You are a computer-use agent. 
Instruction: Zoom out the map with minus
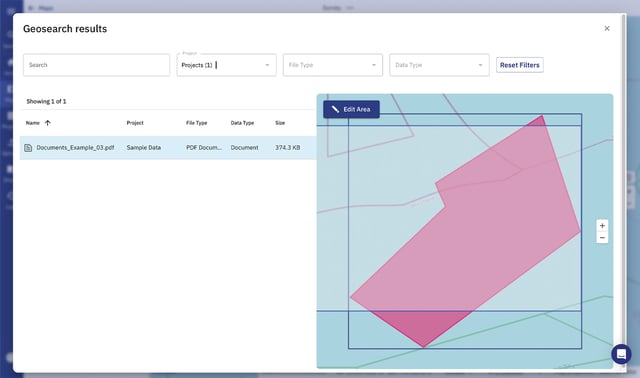(602, 238)
